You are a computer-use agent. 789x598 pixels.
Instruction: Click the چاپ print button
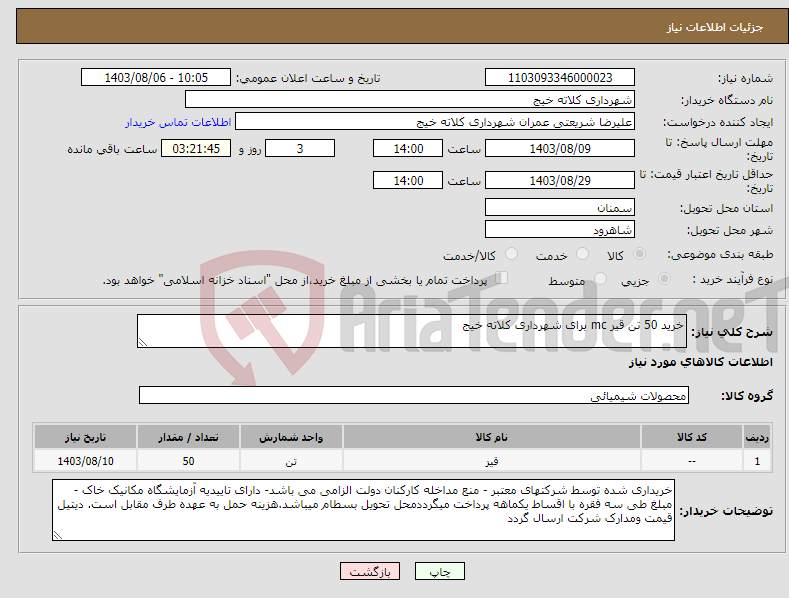pos(440,571)
